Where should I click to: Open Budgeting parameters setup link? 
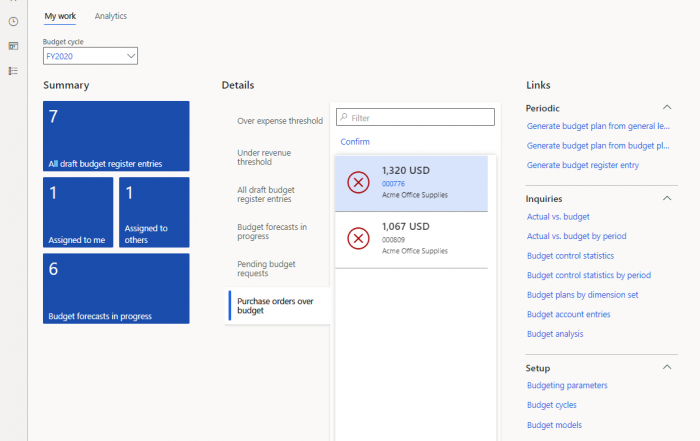[567, 385]
